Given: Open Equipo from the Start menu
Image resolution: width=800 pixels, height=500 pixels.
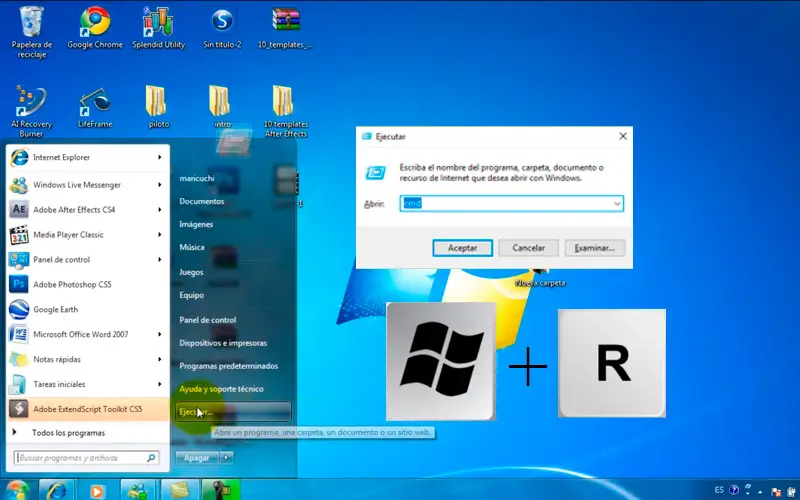Looking at the screenshot, I should (191, 295).
